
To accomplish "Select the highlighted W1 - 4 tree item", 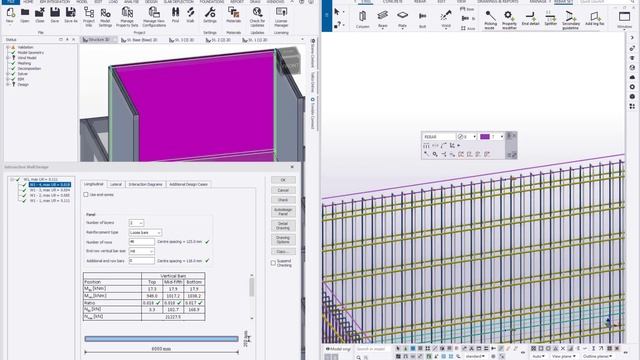I will pos(49,184).
